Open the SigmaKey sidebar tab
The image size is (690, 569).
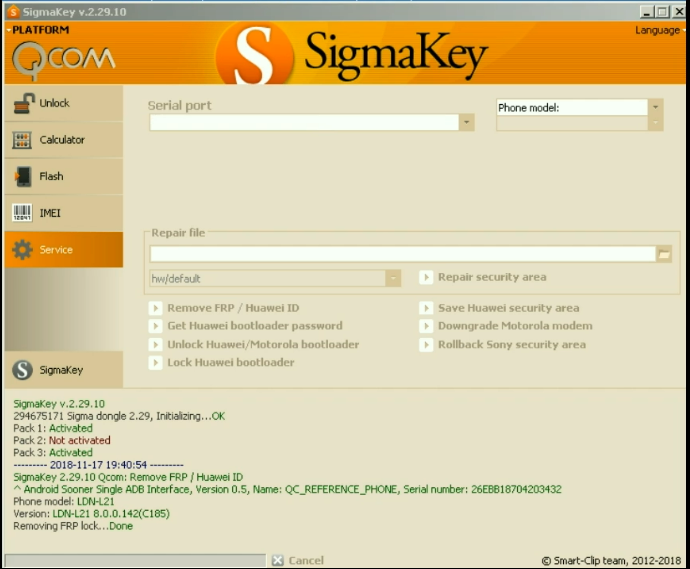tap(64, 370)
